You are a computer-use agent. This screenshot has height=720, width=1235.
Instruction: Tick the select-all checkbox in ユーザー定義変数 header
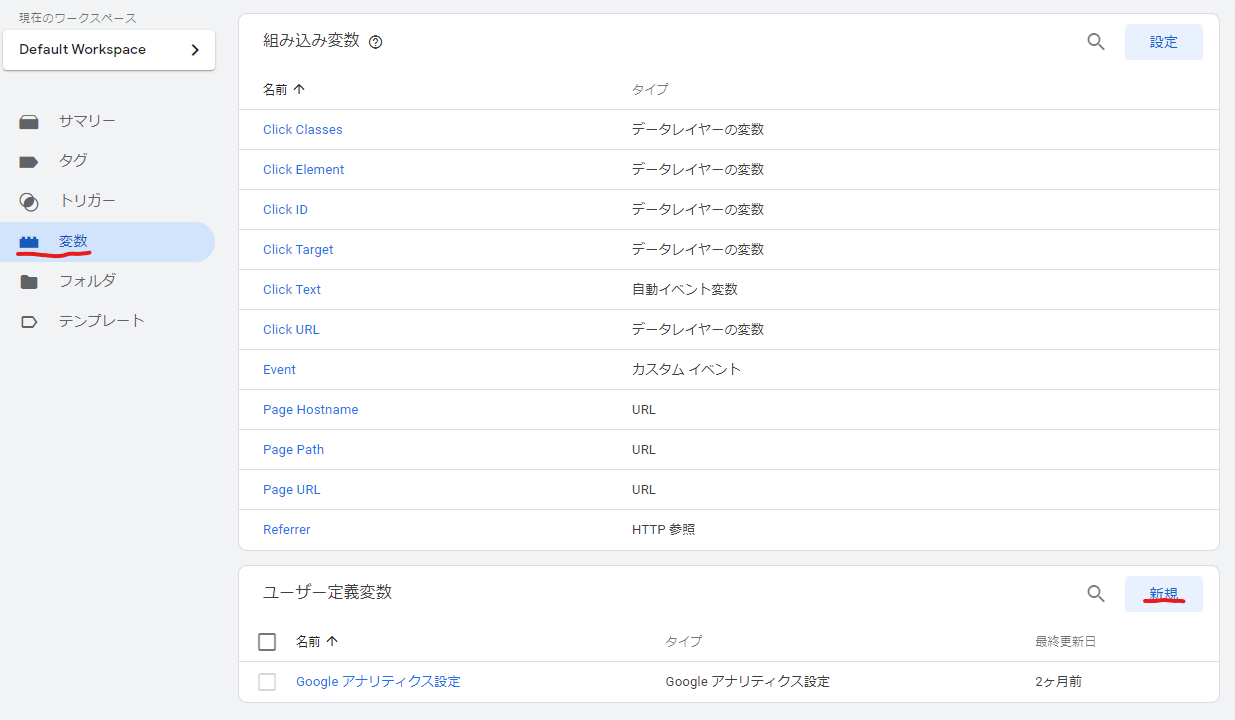267,642
